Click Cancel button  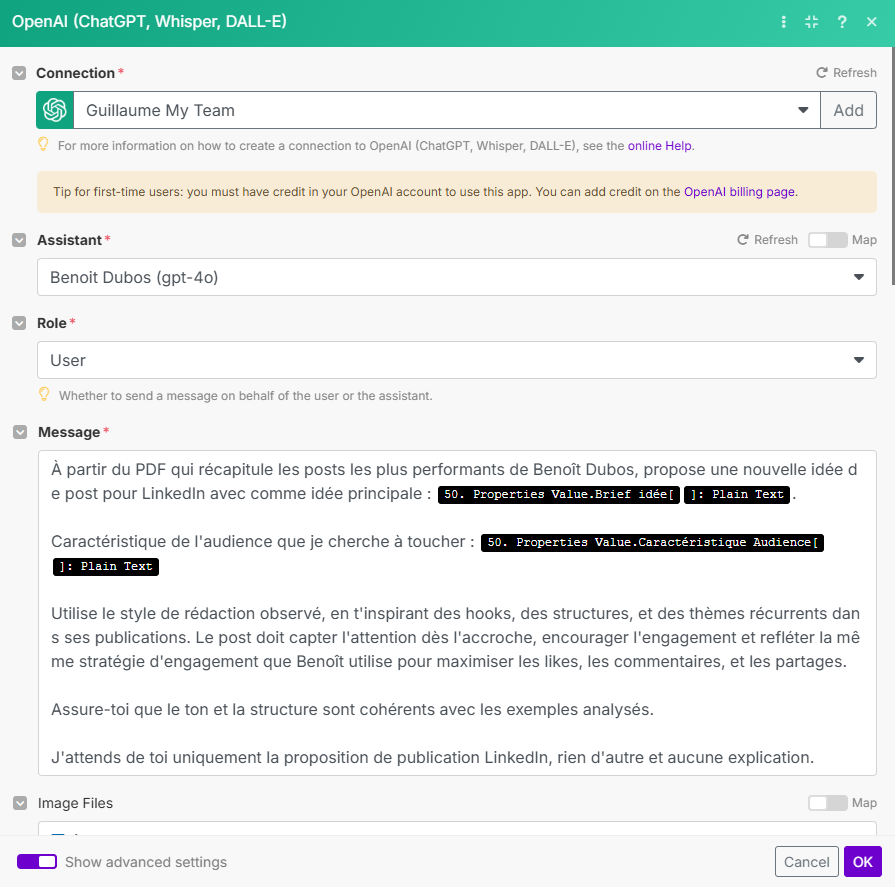807,861
